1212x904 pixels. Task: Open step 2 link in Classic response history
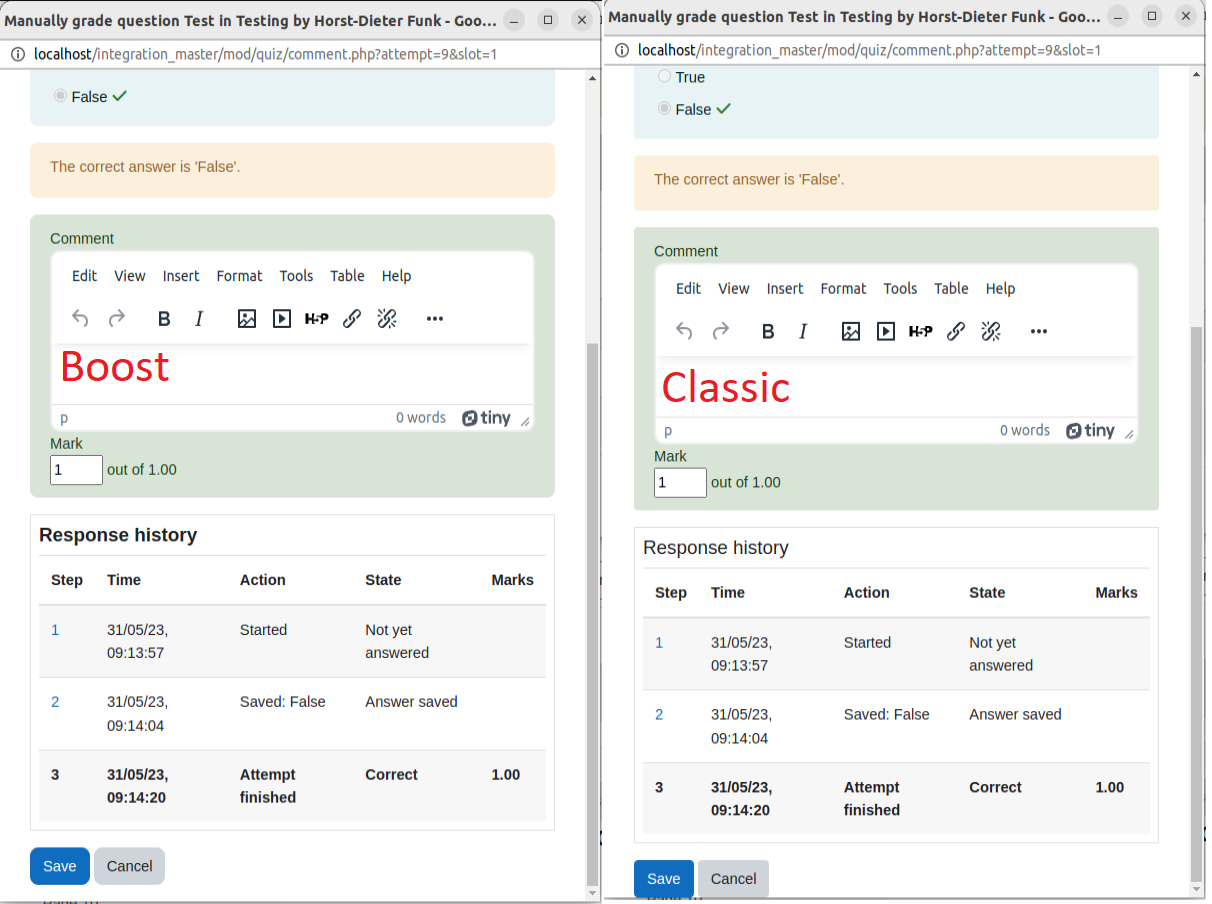(659, 715)
